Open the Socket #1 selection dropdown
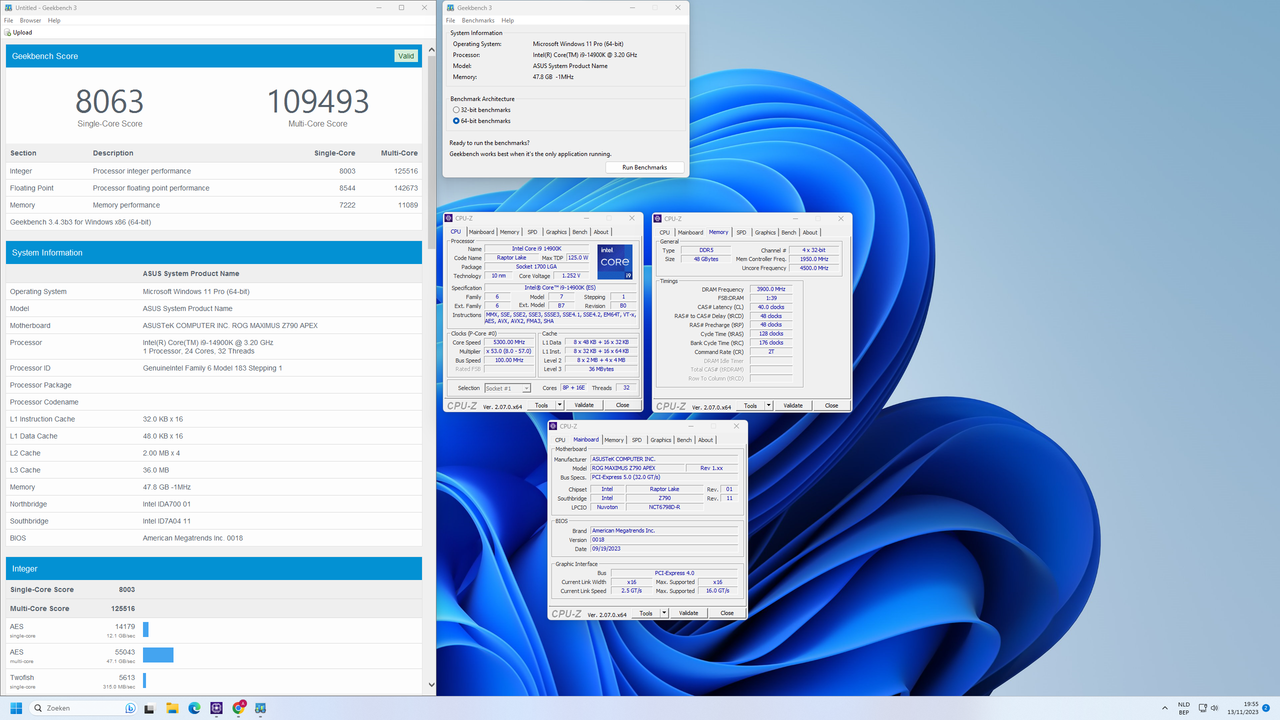Screen dimensions: 1280x720 [507, 388]
